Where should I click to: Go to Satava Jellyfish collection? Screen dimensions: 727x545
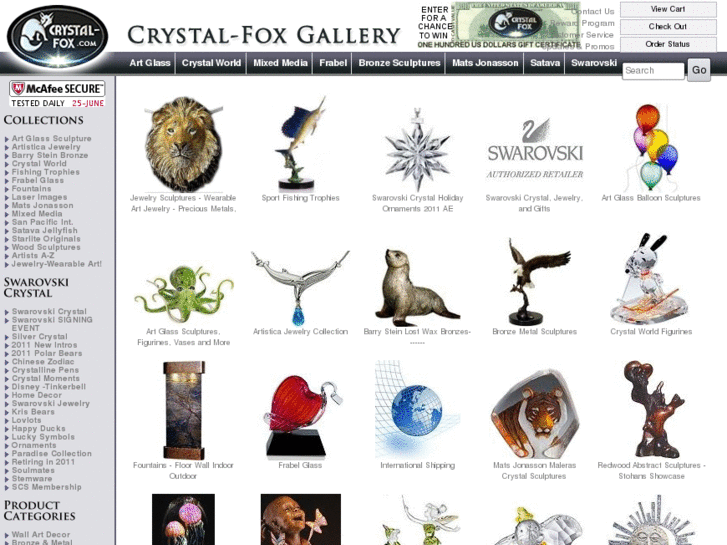click(x=45, y=231)
